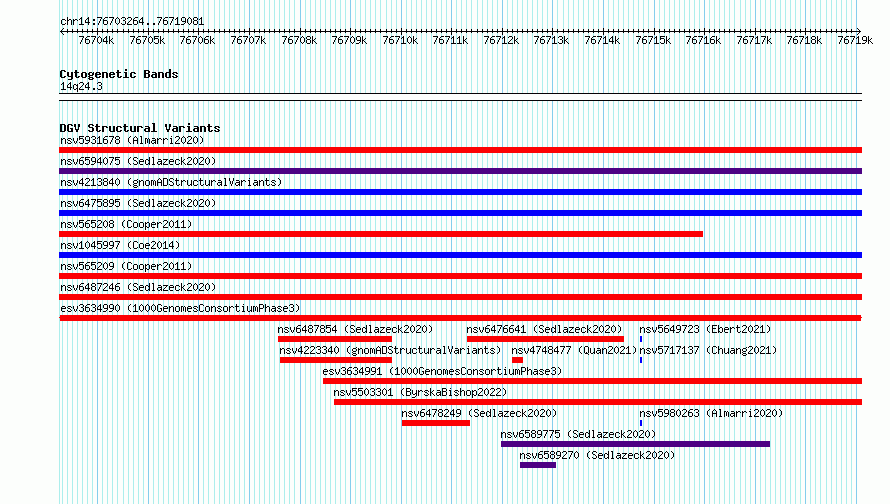Click the purple bar under nsv6594075

pyautogui.click(x=460, y=171)
